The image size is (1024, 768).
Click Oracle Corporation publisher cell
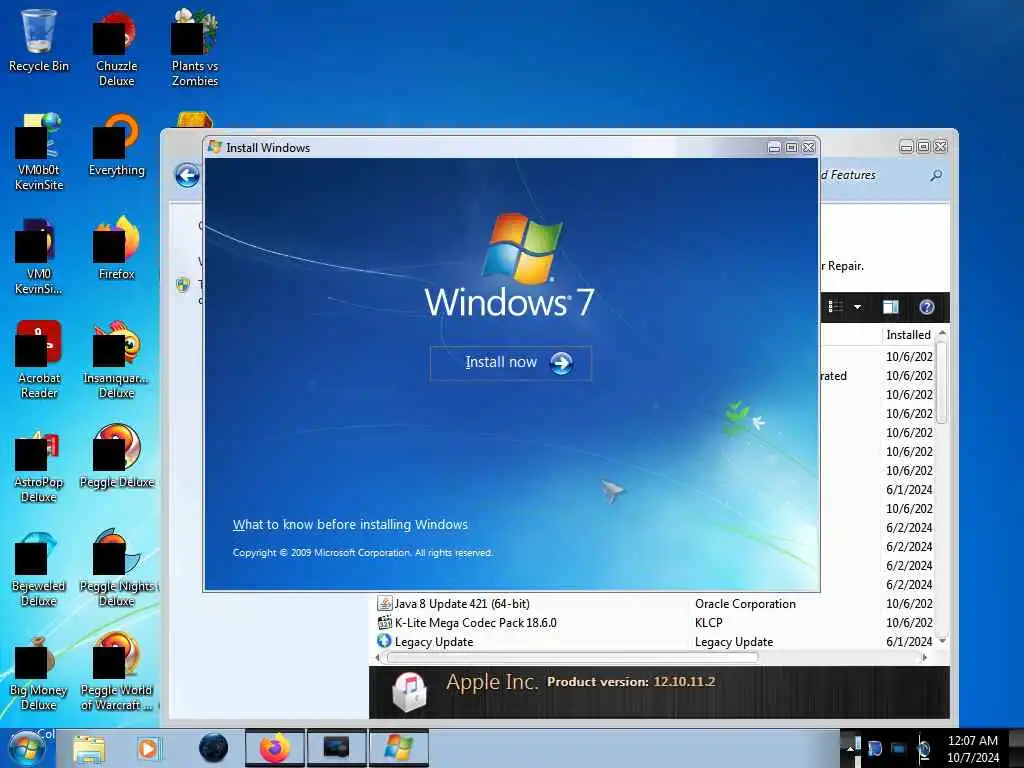[745, 603]
